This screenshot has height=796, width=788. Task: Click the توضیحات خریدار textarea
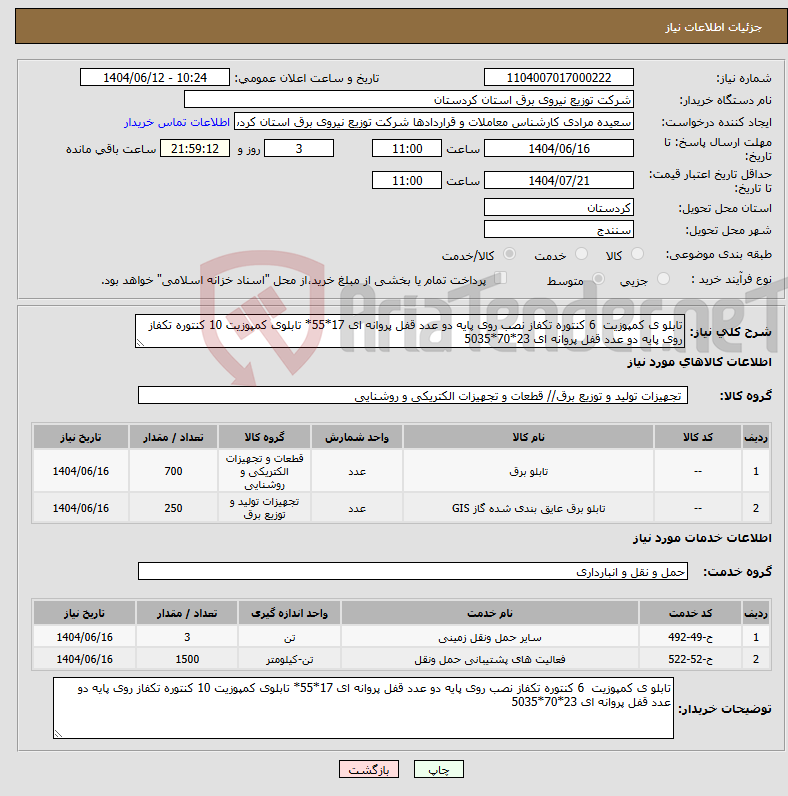[x=363, y=708]
